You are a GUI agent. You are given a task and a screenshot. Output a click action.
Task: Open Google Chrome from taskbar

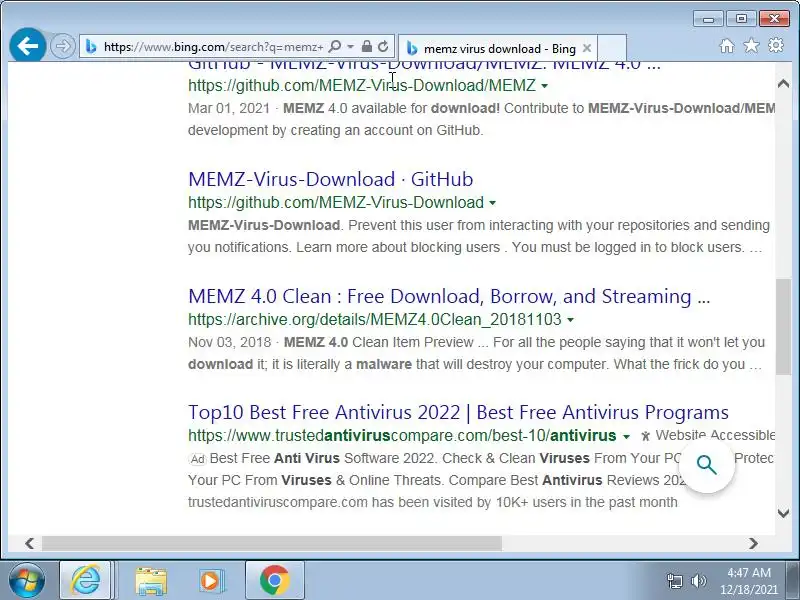tap(274, 580)
